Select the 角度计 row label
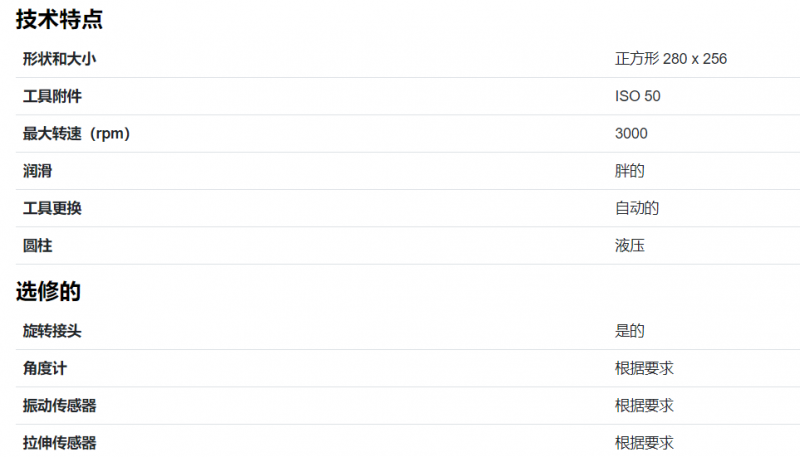 (45, 368)
